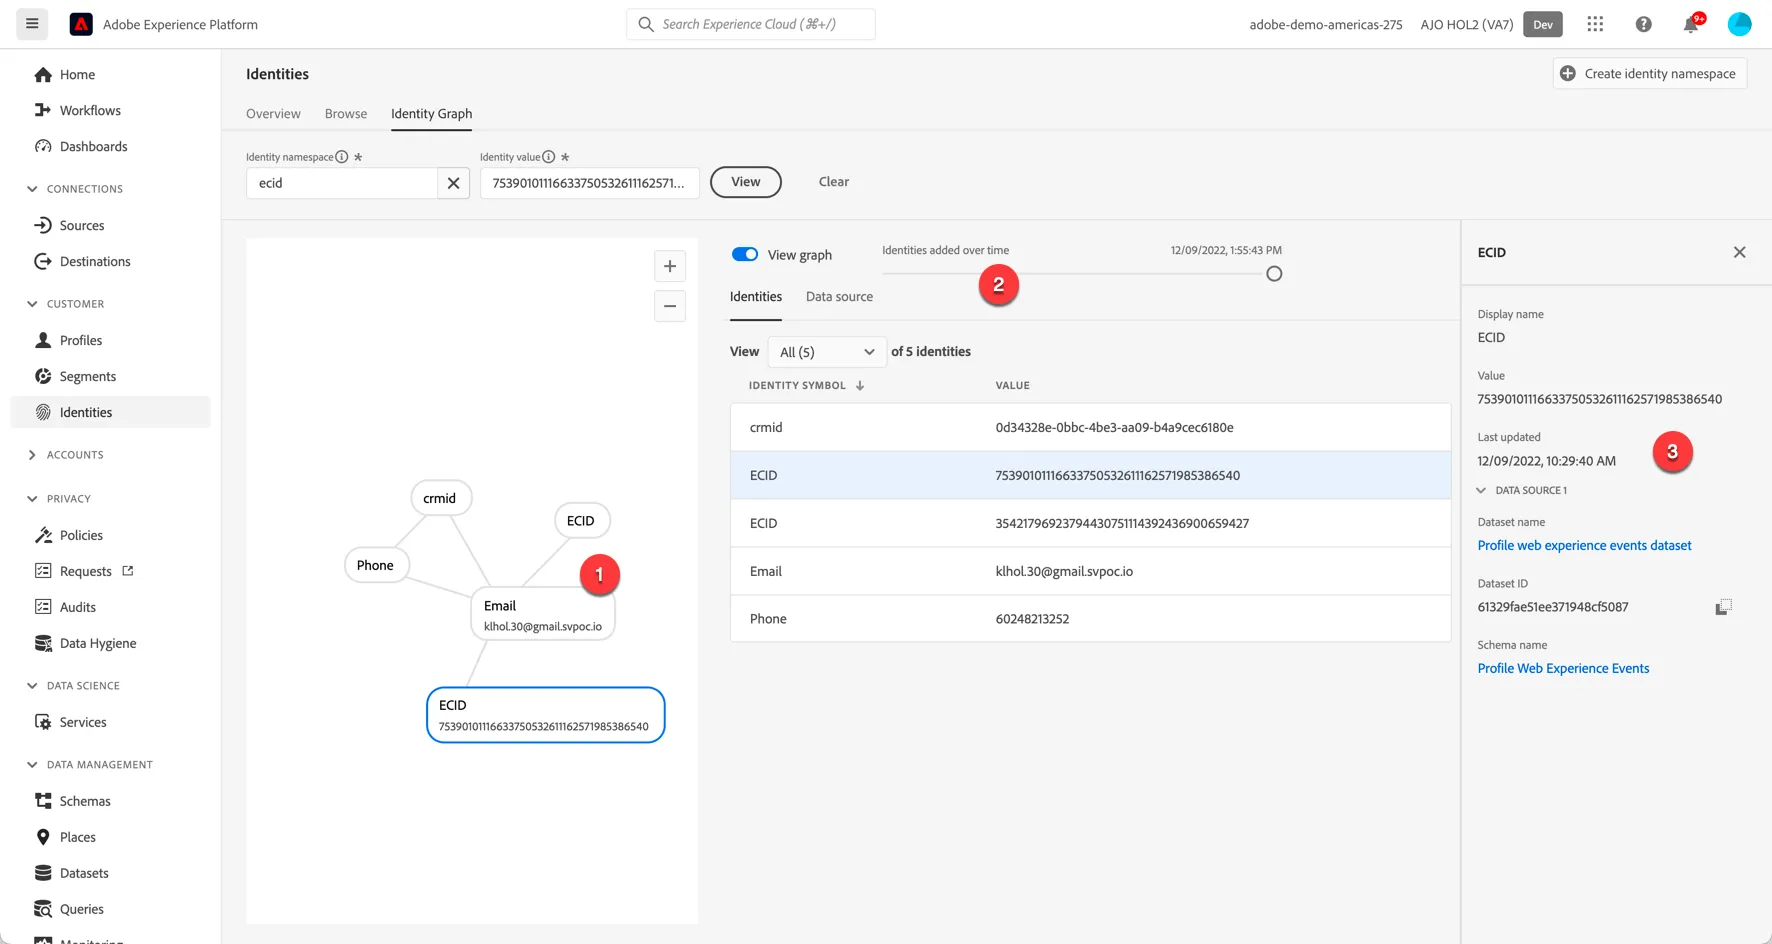Open the Data source tab
1772x944 pixels.
[x=839, y=297]
